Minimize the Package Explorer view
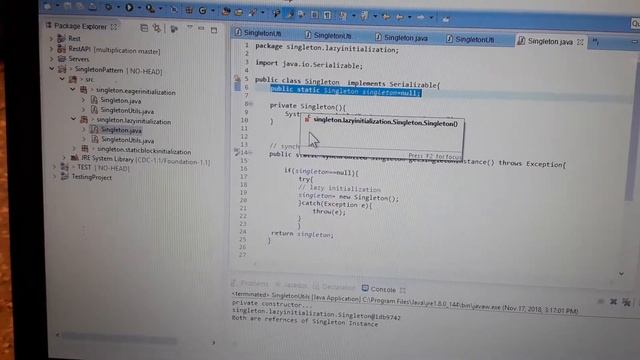Image resolution: width=640 pixels, height=360 pixels. 201,28
